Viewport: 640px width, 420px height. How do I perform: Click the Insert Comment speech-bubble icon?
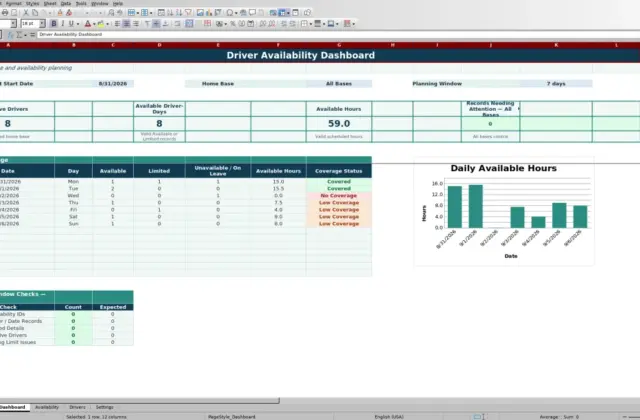(252, 13)
